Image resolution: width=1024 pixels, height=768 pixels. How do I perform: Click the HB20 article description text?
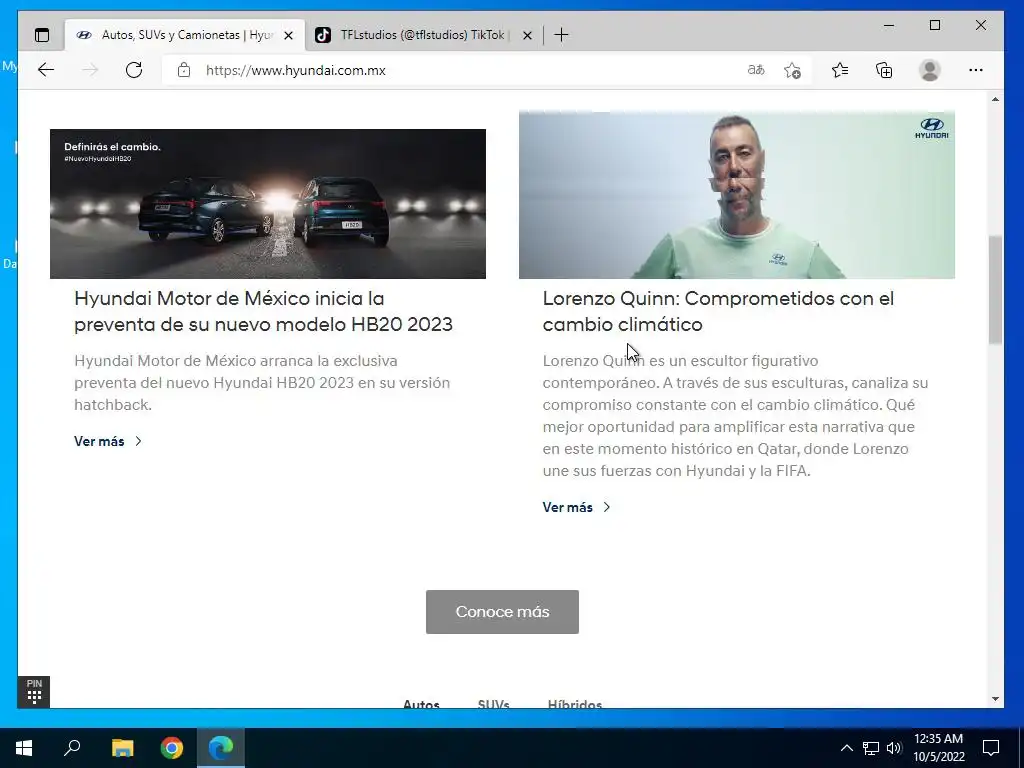point(262,383)
